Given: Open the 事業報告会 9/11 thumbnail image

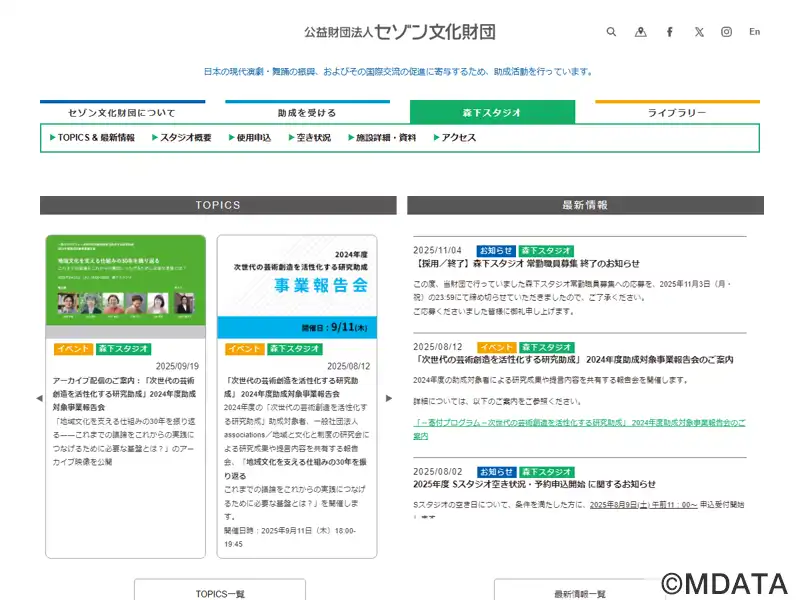Looking at the screenshot, I should (297, 287).
